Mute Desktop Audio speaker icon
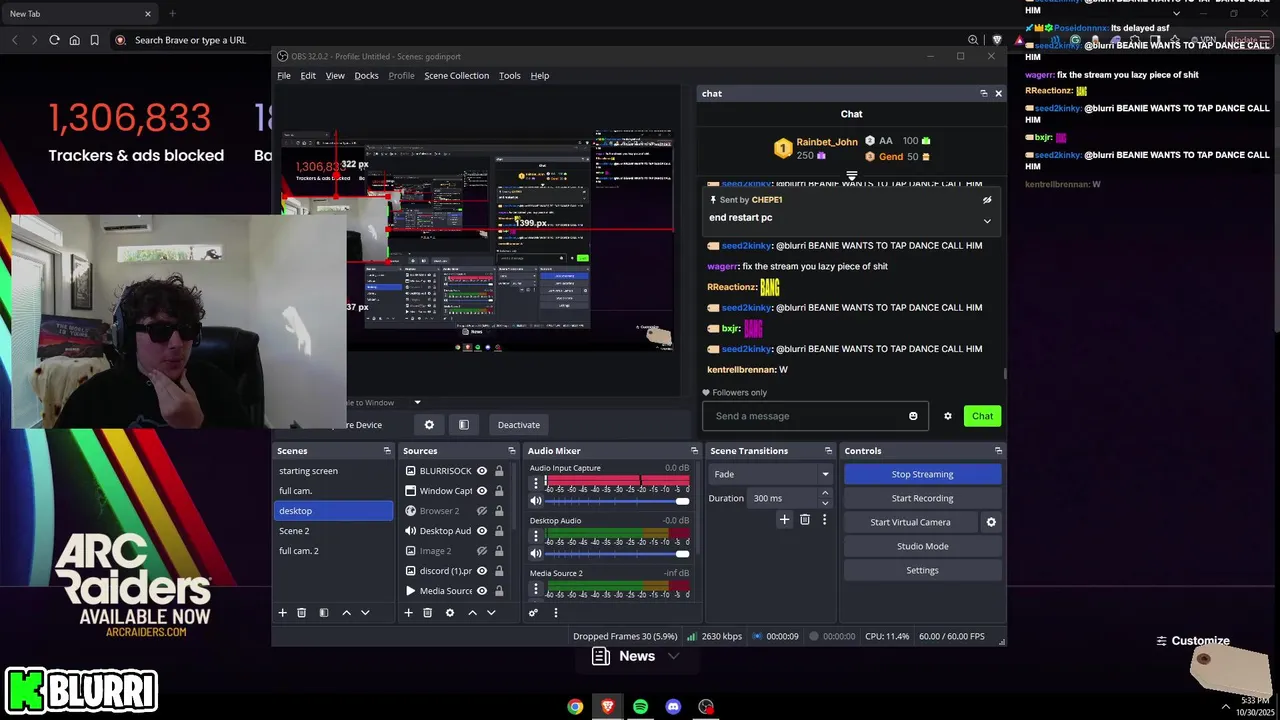1280x720 pixels. click(x=536, y=553)
